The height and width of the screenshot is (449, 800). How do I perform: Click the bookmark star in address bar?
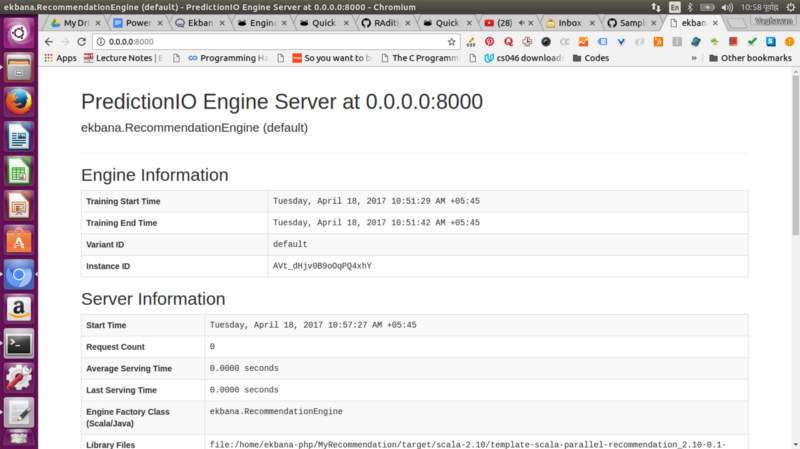click(452, 42)
